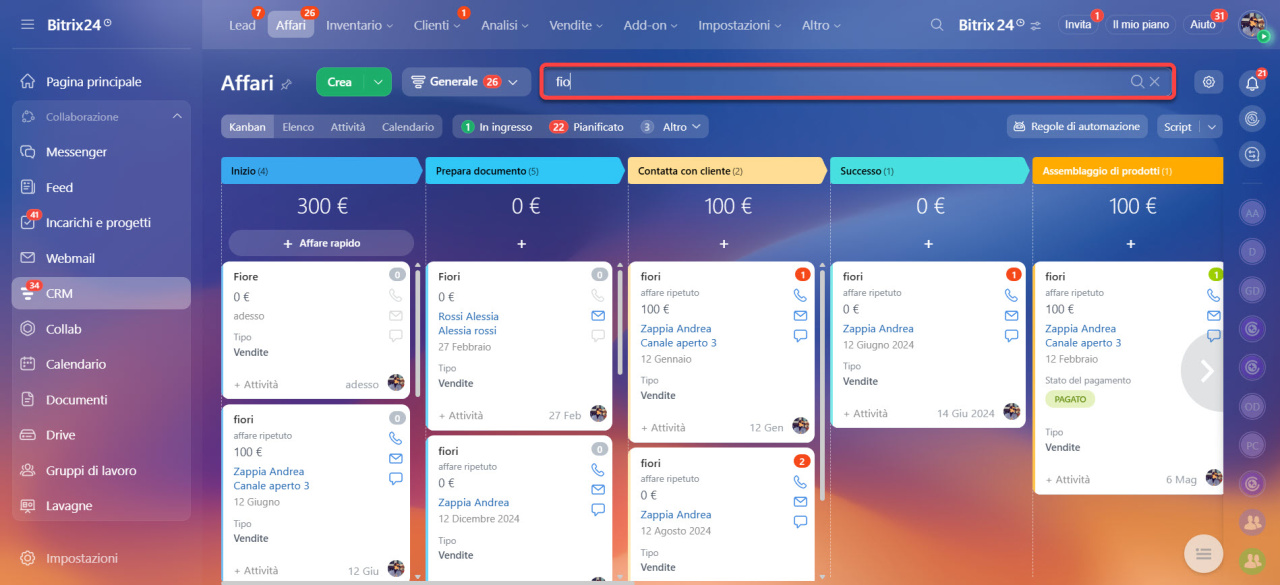This screenshot has width=1280, height=585.
Task: Clear the search field with the X icon
Action: pos(1154,82)
